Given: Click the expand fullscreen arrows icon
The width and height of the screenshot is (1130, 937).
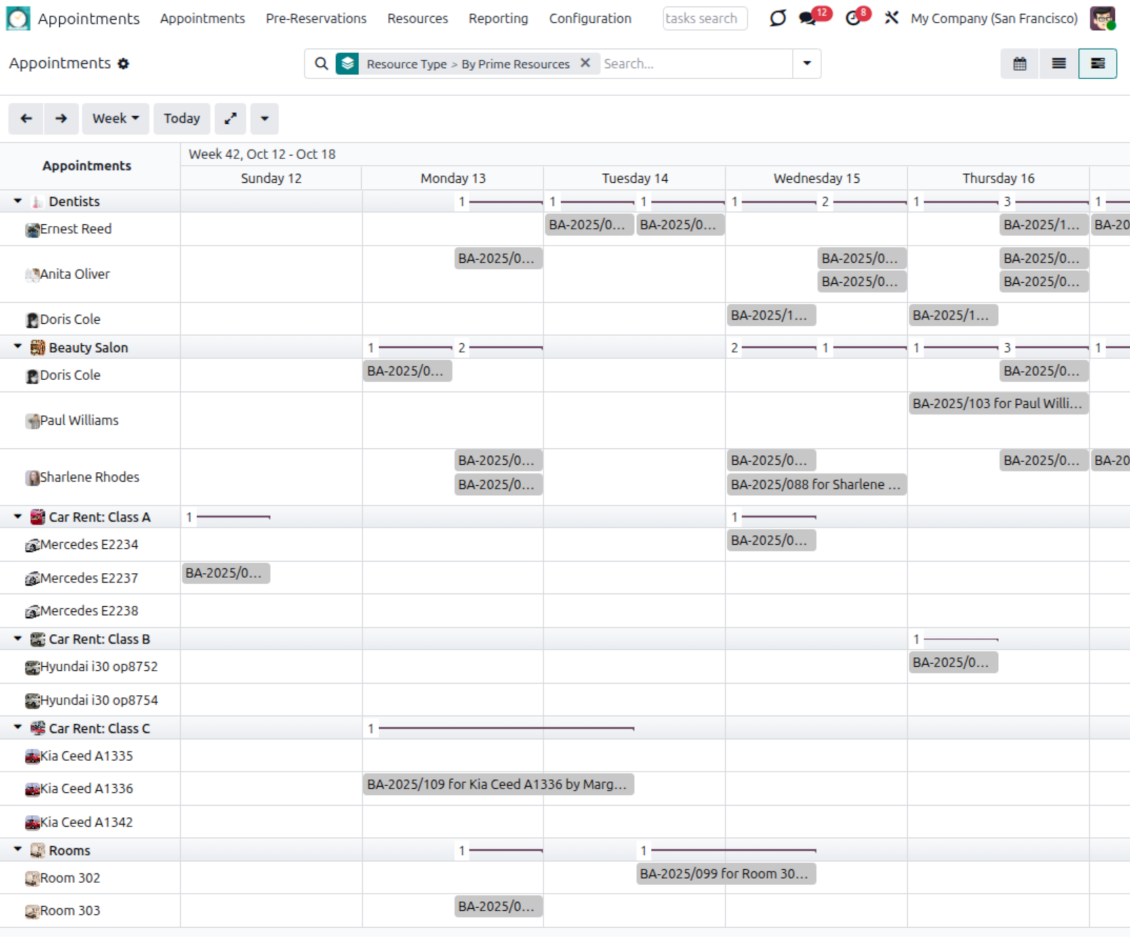Looking at the screenshot, I should tap(230, 119).
